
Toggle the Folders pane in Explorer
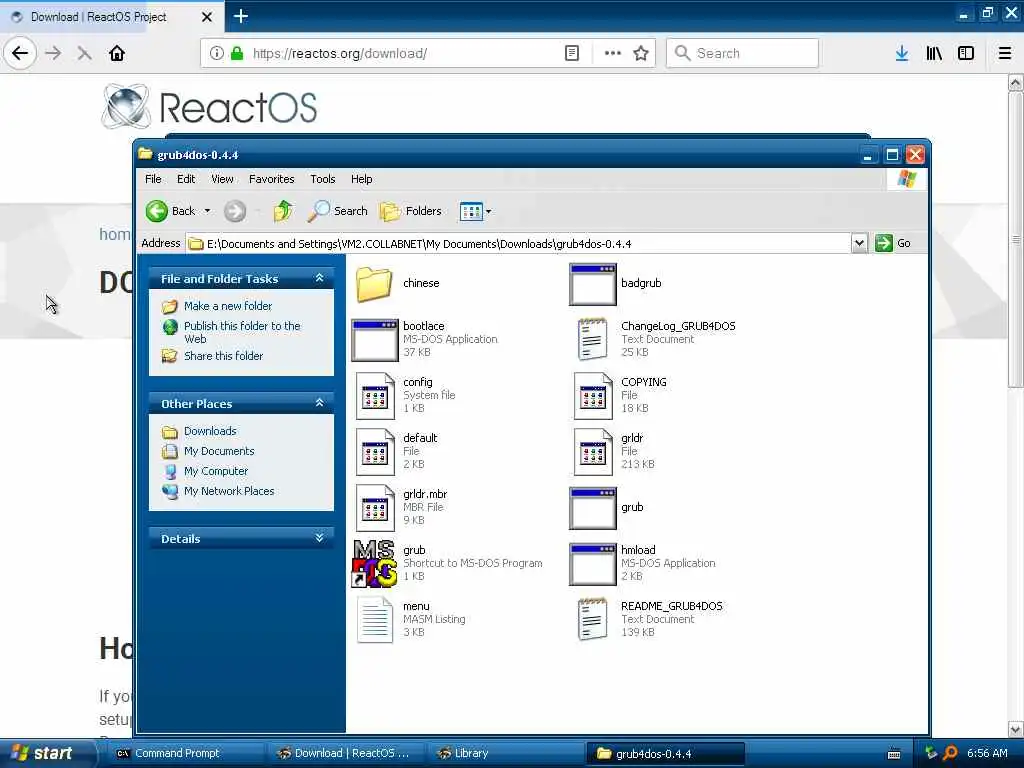tap(411, 211)
